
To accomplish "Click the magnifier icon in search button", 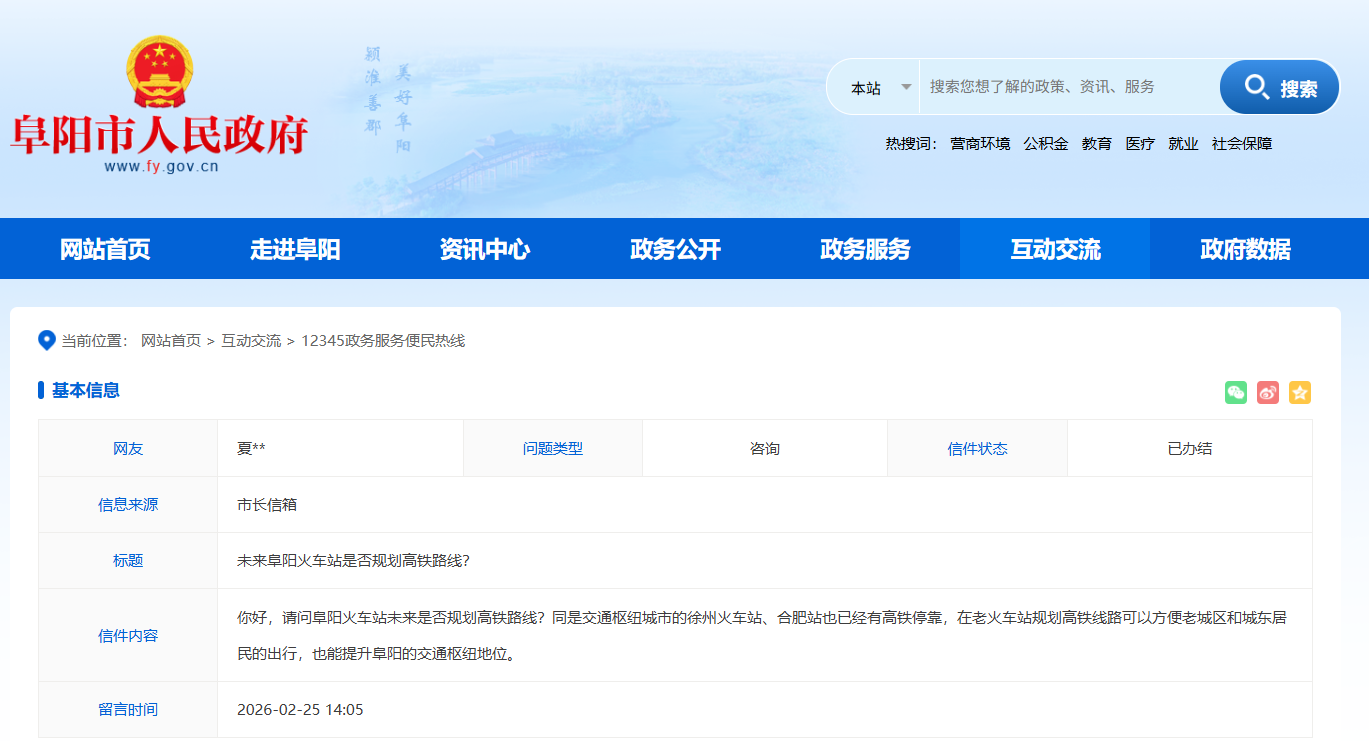I will pyautogui.click(x=1257, y=87).
